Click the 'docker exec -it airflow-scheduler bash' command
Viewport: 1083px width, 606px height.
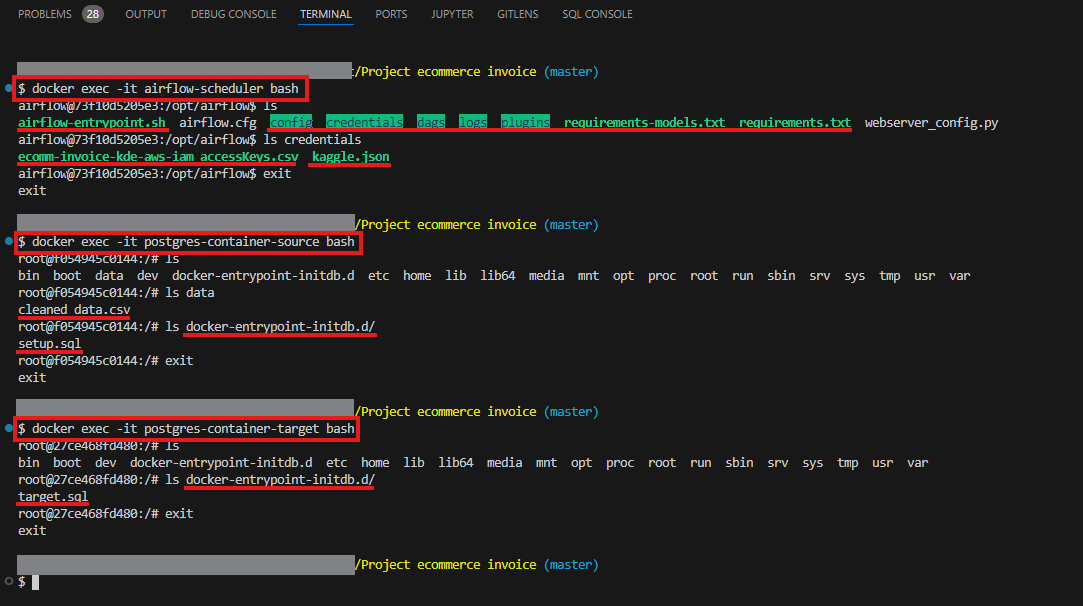(165, 88)
